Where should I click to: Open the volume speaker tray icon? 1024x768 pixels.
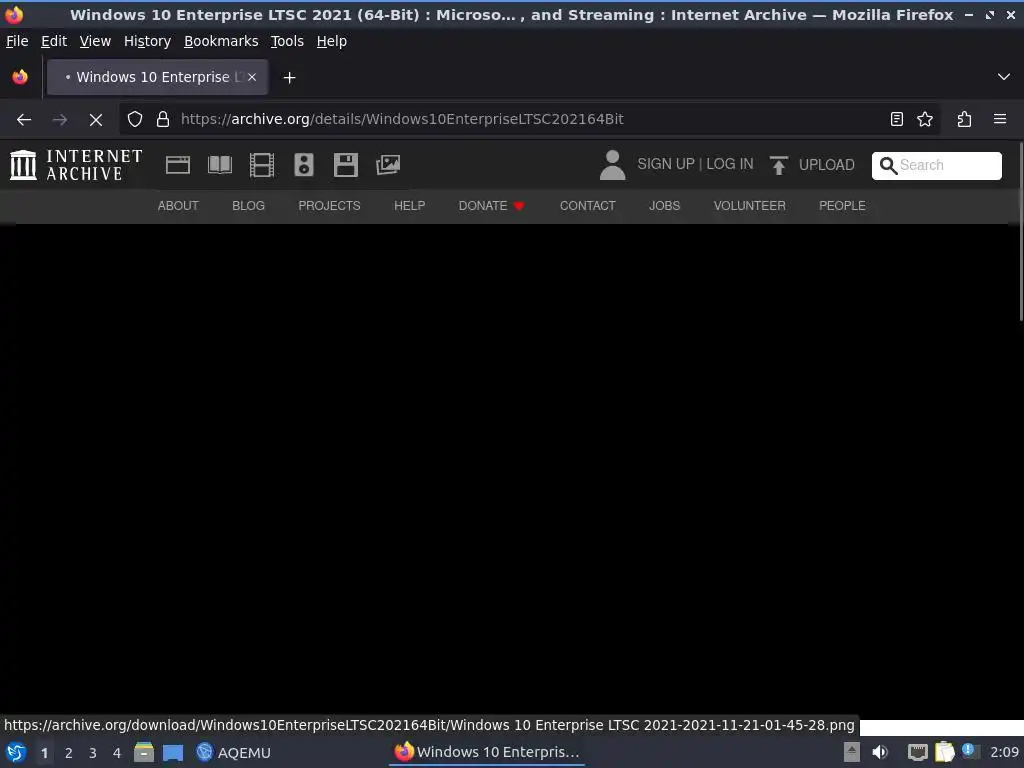(x=880, y=752)
